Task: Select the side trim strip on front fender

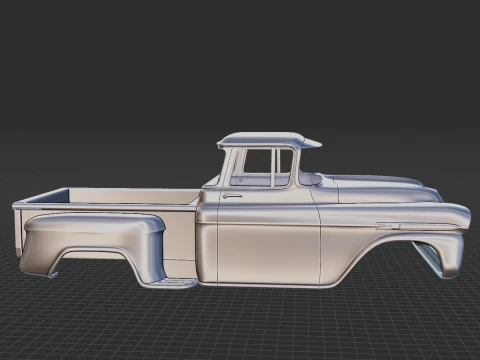Action: click(418, 226)
